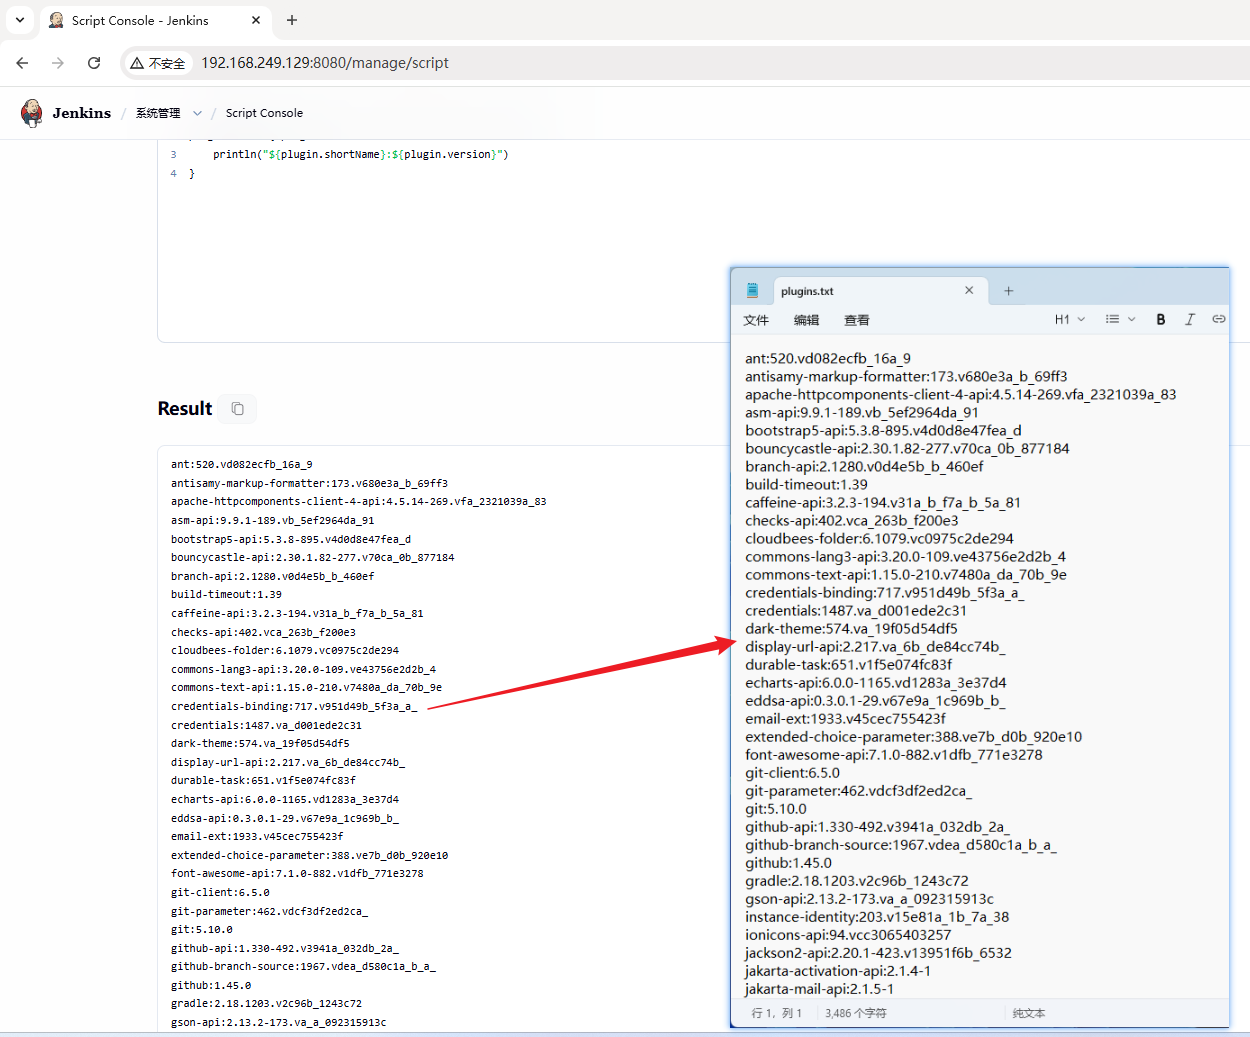Click ionicons-api line in Notepad

[x=848, y=934]
